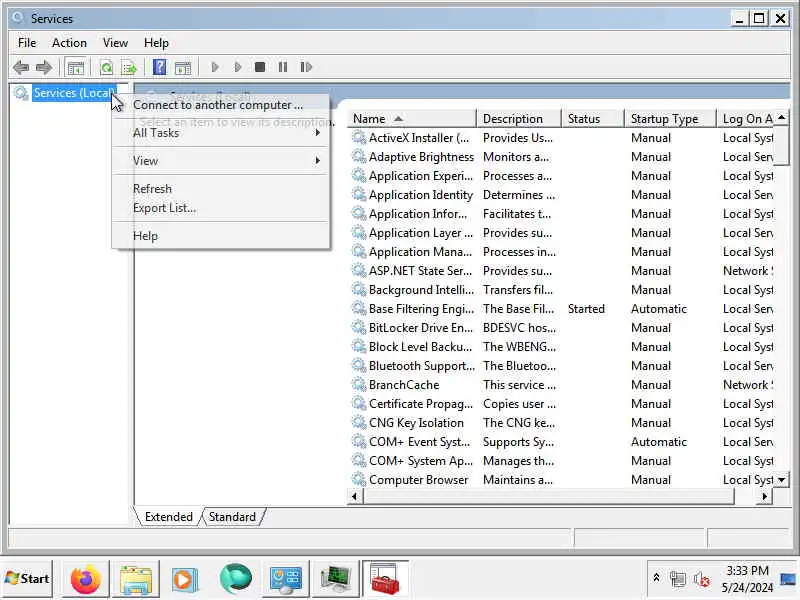
Task: Click the Back arrow toolbar icon
Action: click(21, 67)
